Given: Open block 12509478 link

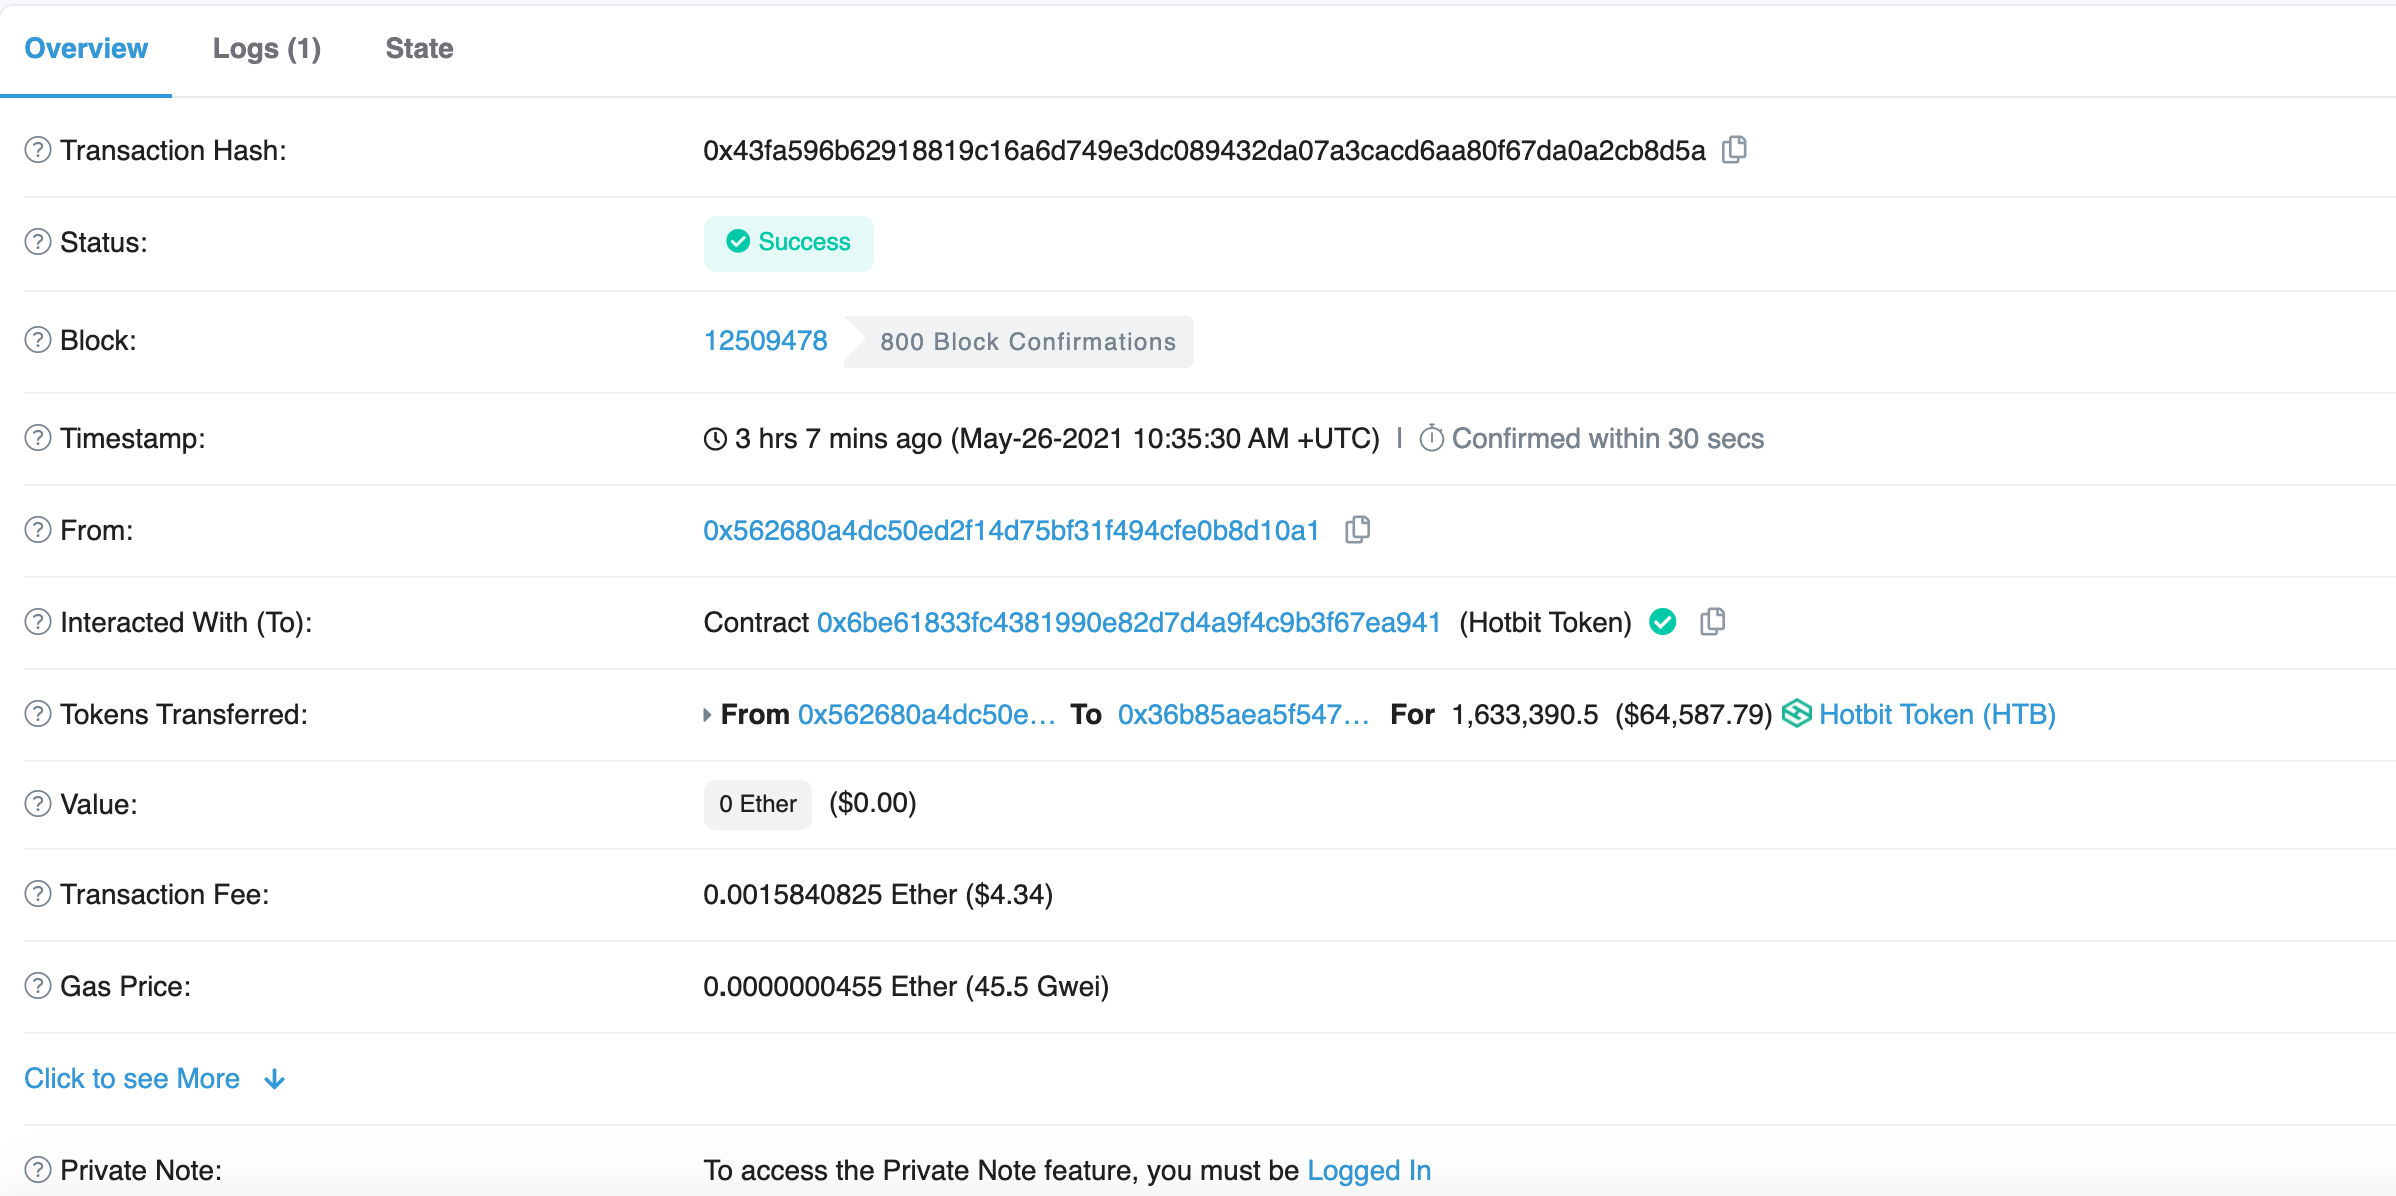Looking at the screenshot, I should tap(765, 341).
